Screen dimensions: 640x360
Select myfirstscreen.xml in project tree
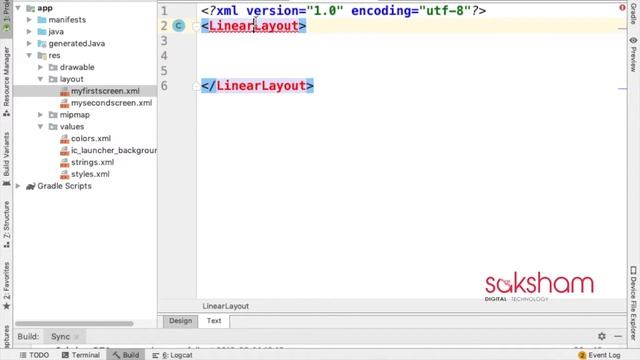(x=105, y=91)
